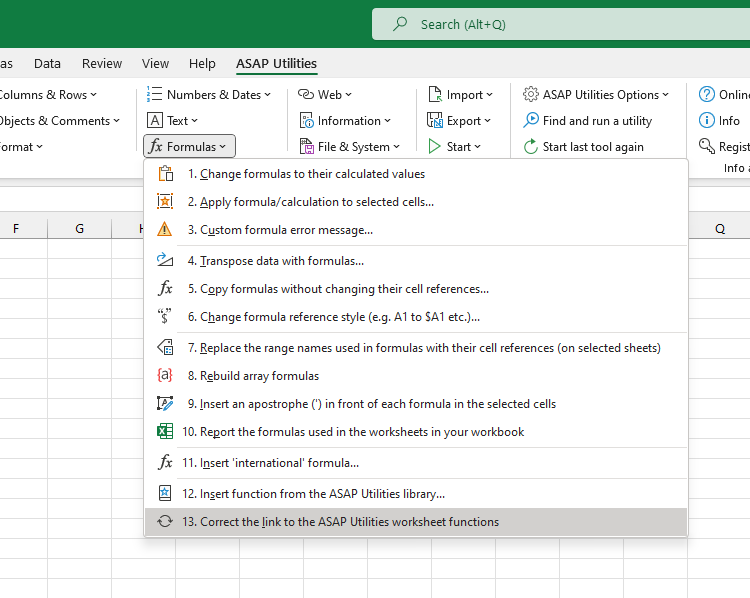Click the Export icon
The image size is (750, 598).
coord(435,121)
